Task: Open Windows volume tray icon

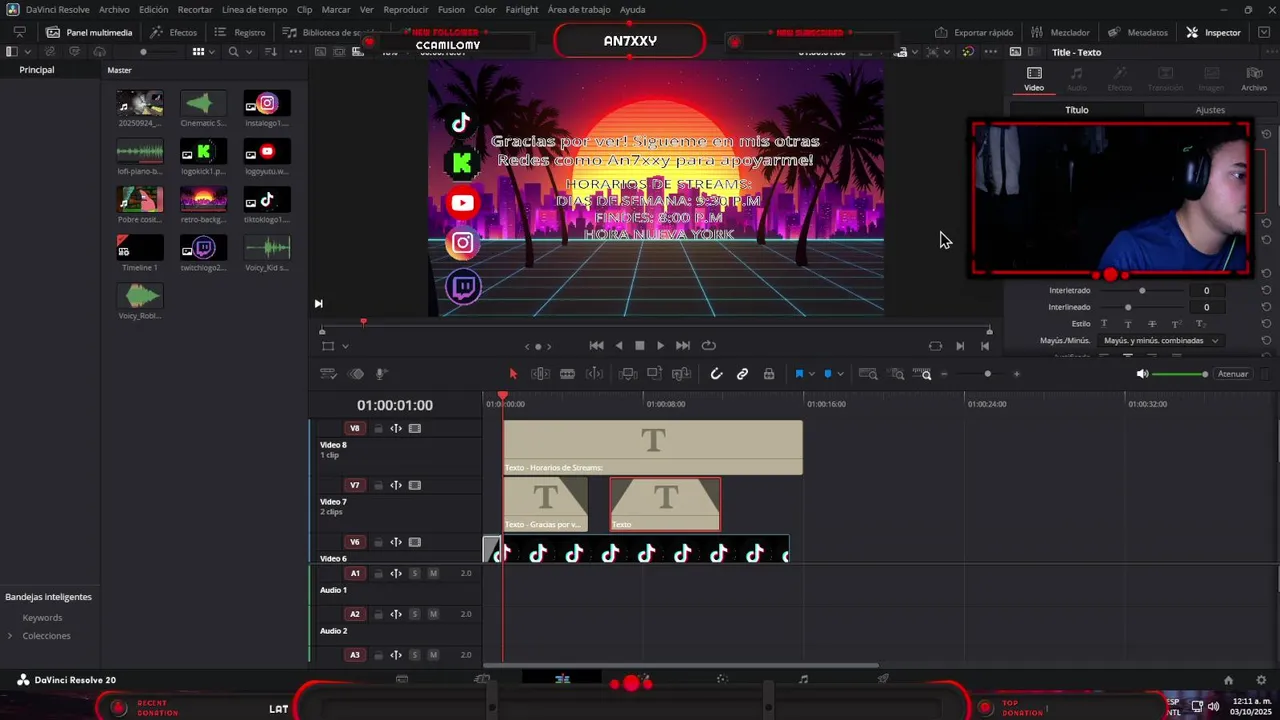Action: (1214, 707)
